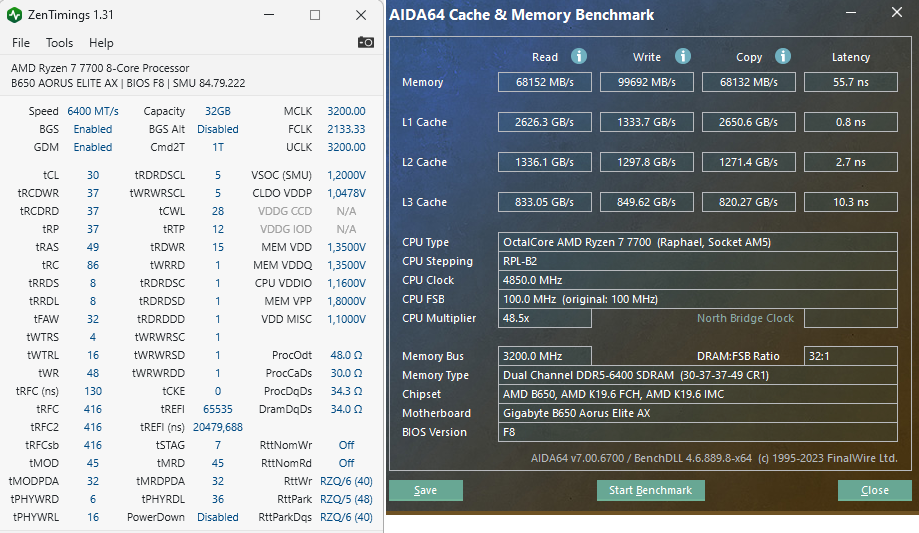This screenshot has height=533, width=919.
Task: Click the Memory Copy 68132 MB/s field
Action: pyautogui.click(x=748, y=82)
